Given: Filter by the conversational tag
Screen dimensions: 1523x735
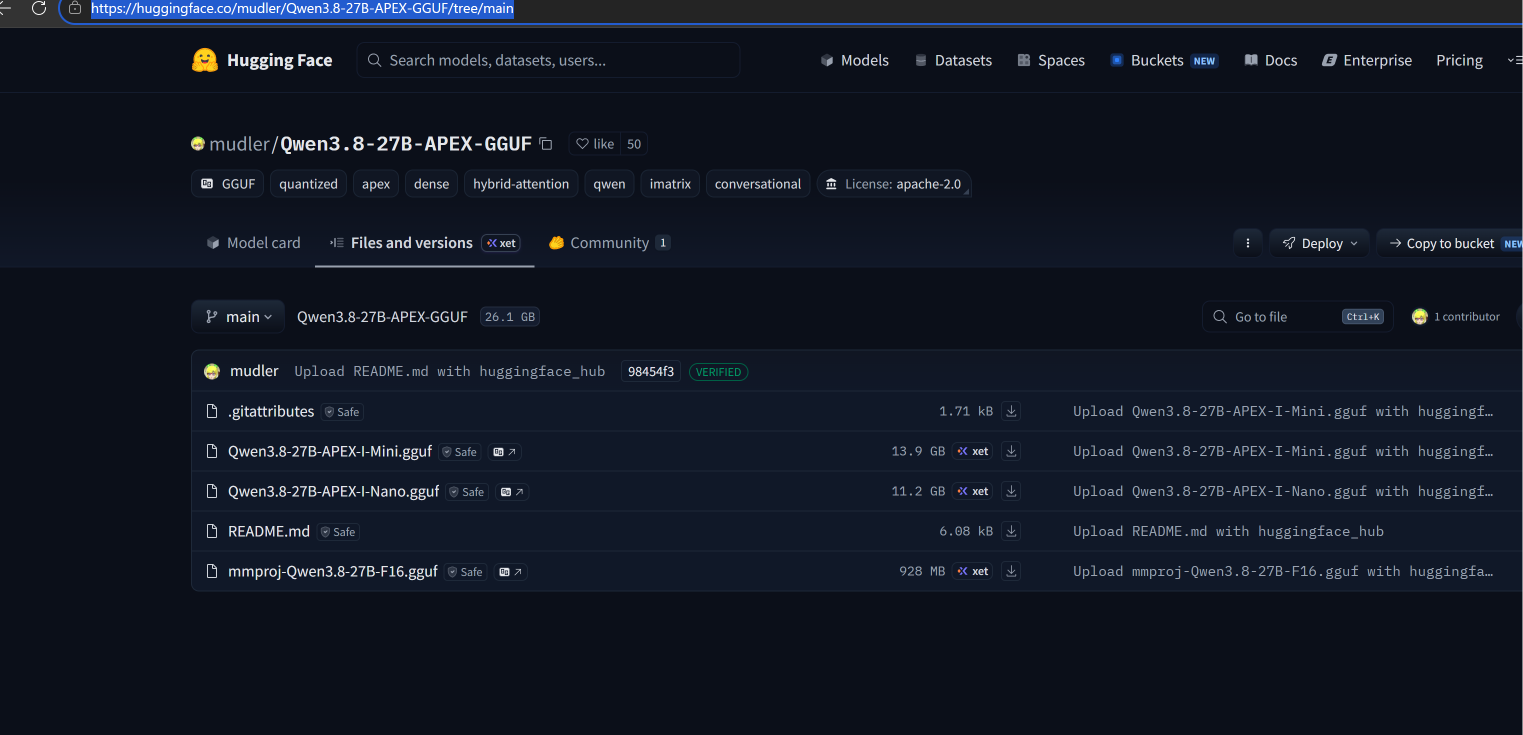Looking at the screenshot, I should (758, 184).
